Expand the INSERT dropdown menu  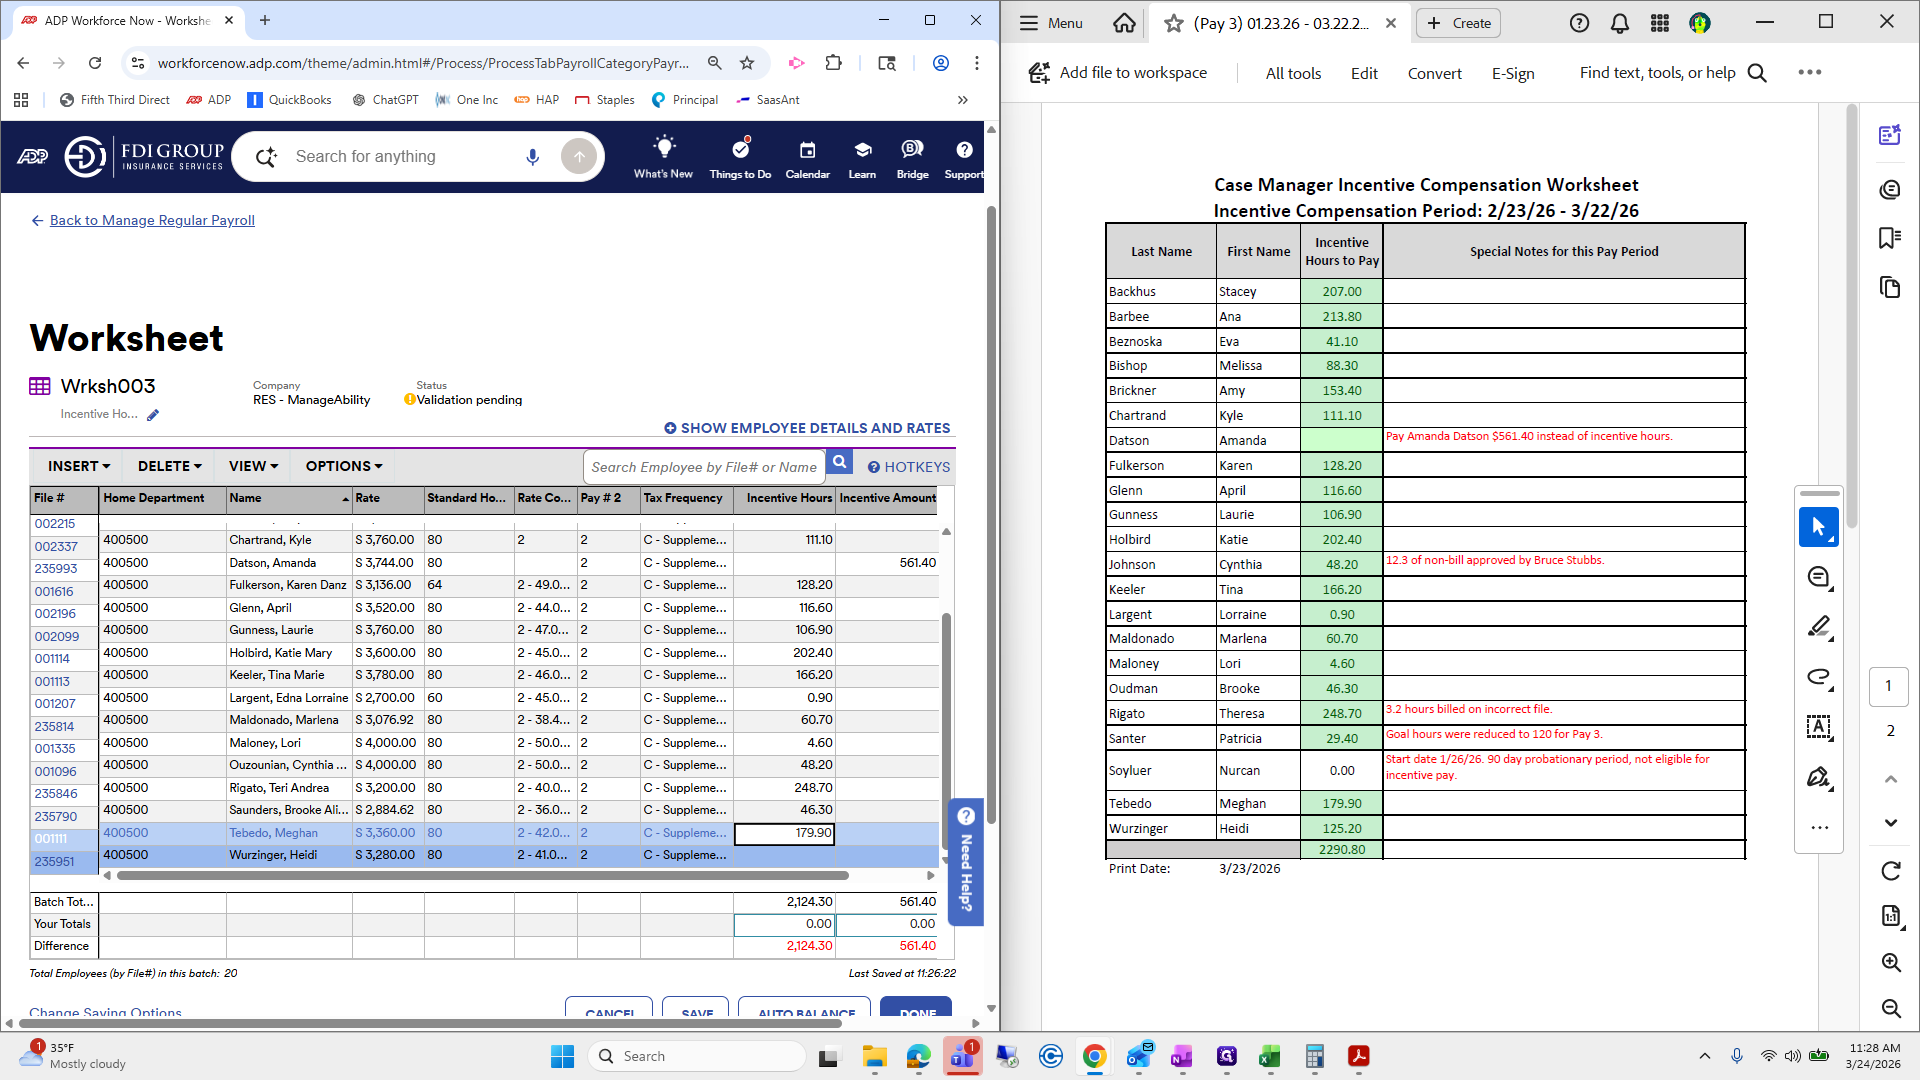[x=79, y=466]
